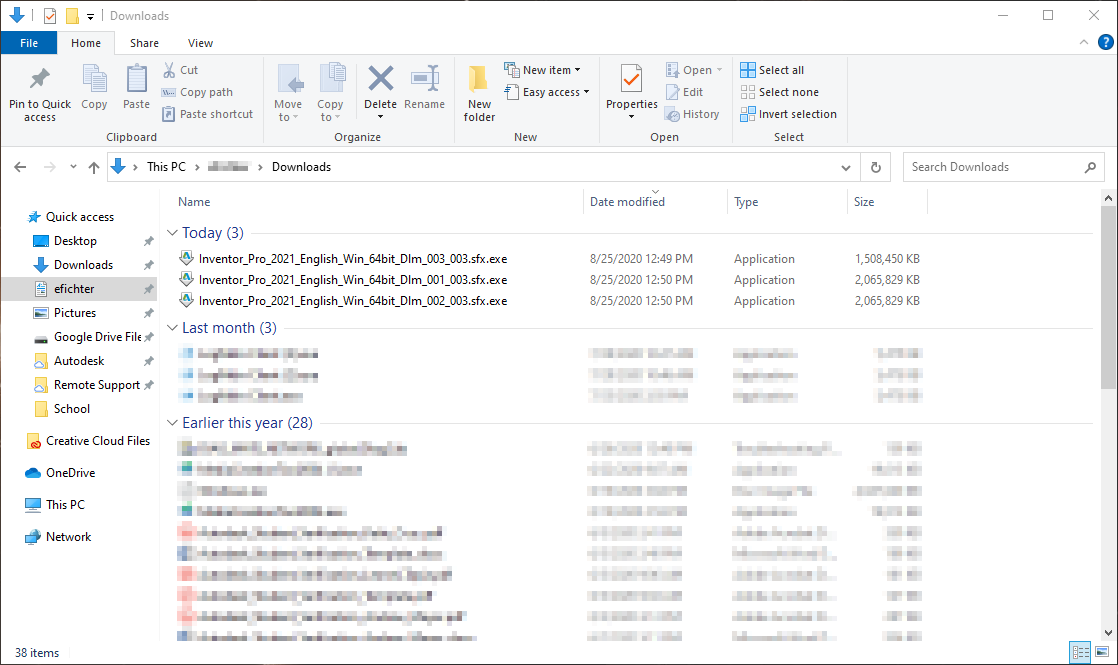Viewport: 1118px width, 665px height.
Task: Open the View ribbon tab
Action: coord(200,43)
